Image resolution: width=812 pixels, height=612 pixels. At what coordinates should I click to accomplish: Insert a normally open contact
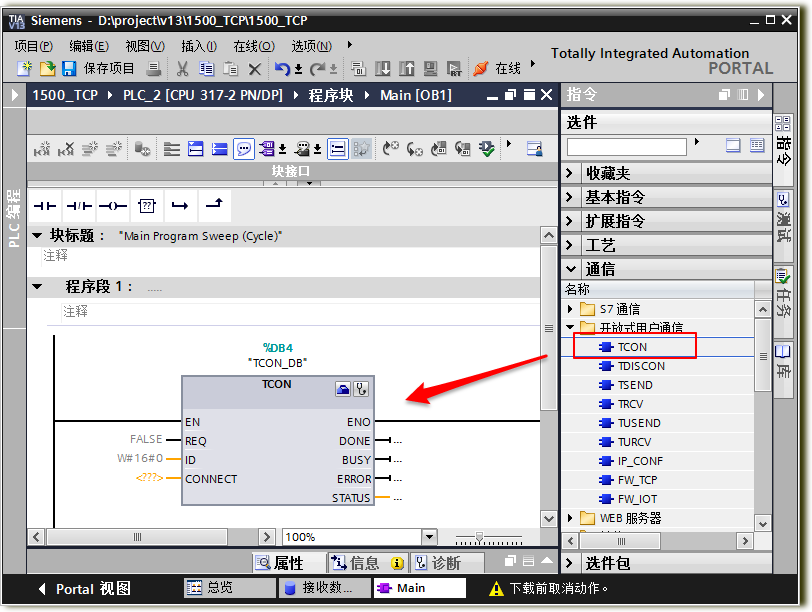[45, 206]
